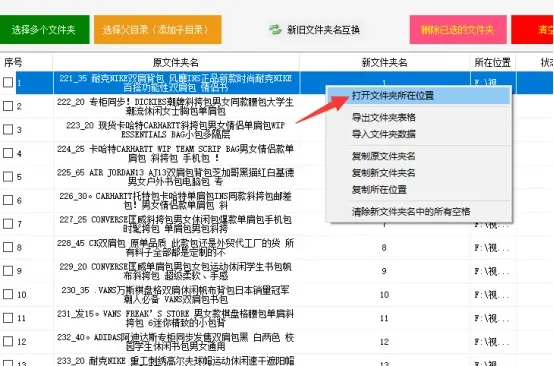Select folder name starting 227_25 CONVERSE

[x=176, y=224]
